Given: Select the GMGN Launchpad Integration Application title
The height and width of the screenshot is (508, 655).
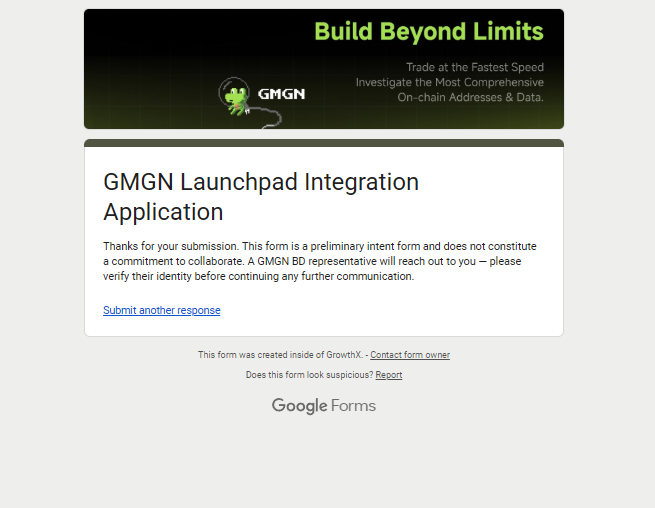Looking at the screenshot, I should (261, 197).
